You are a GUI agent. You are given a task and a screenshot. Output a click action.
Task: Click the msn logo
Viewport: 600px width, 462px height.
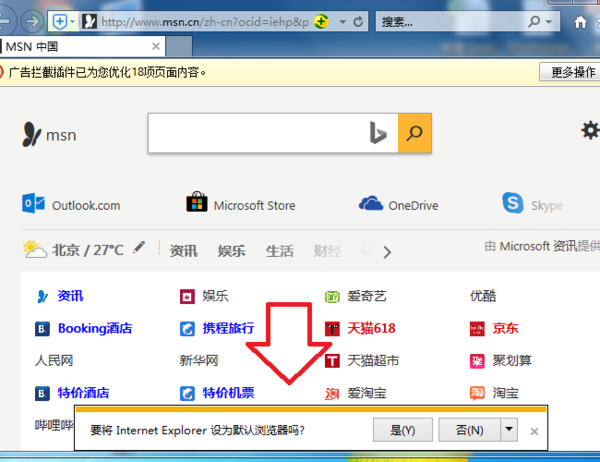coord(49,134)
